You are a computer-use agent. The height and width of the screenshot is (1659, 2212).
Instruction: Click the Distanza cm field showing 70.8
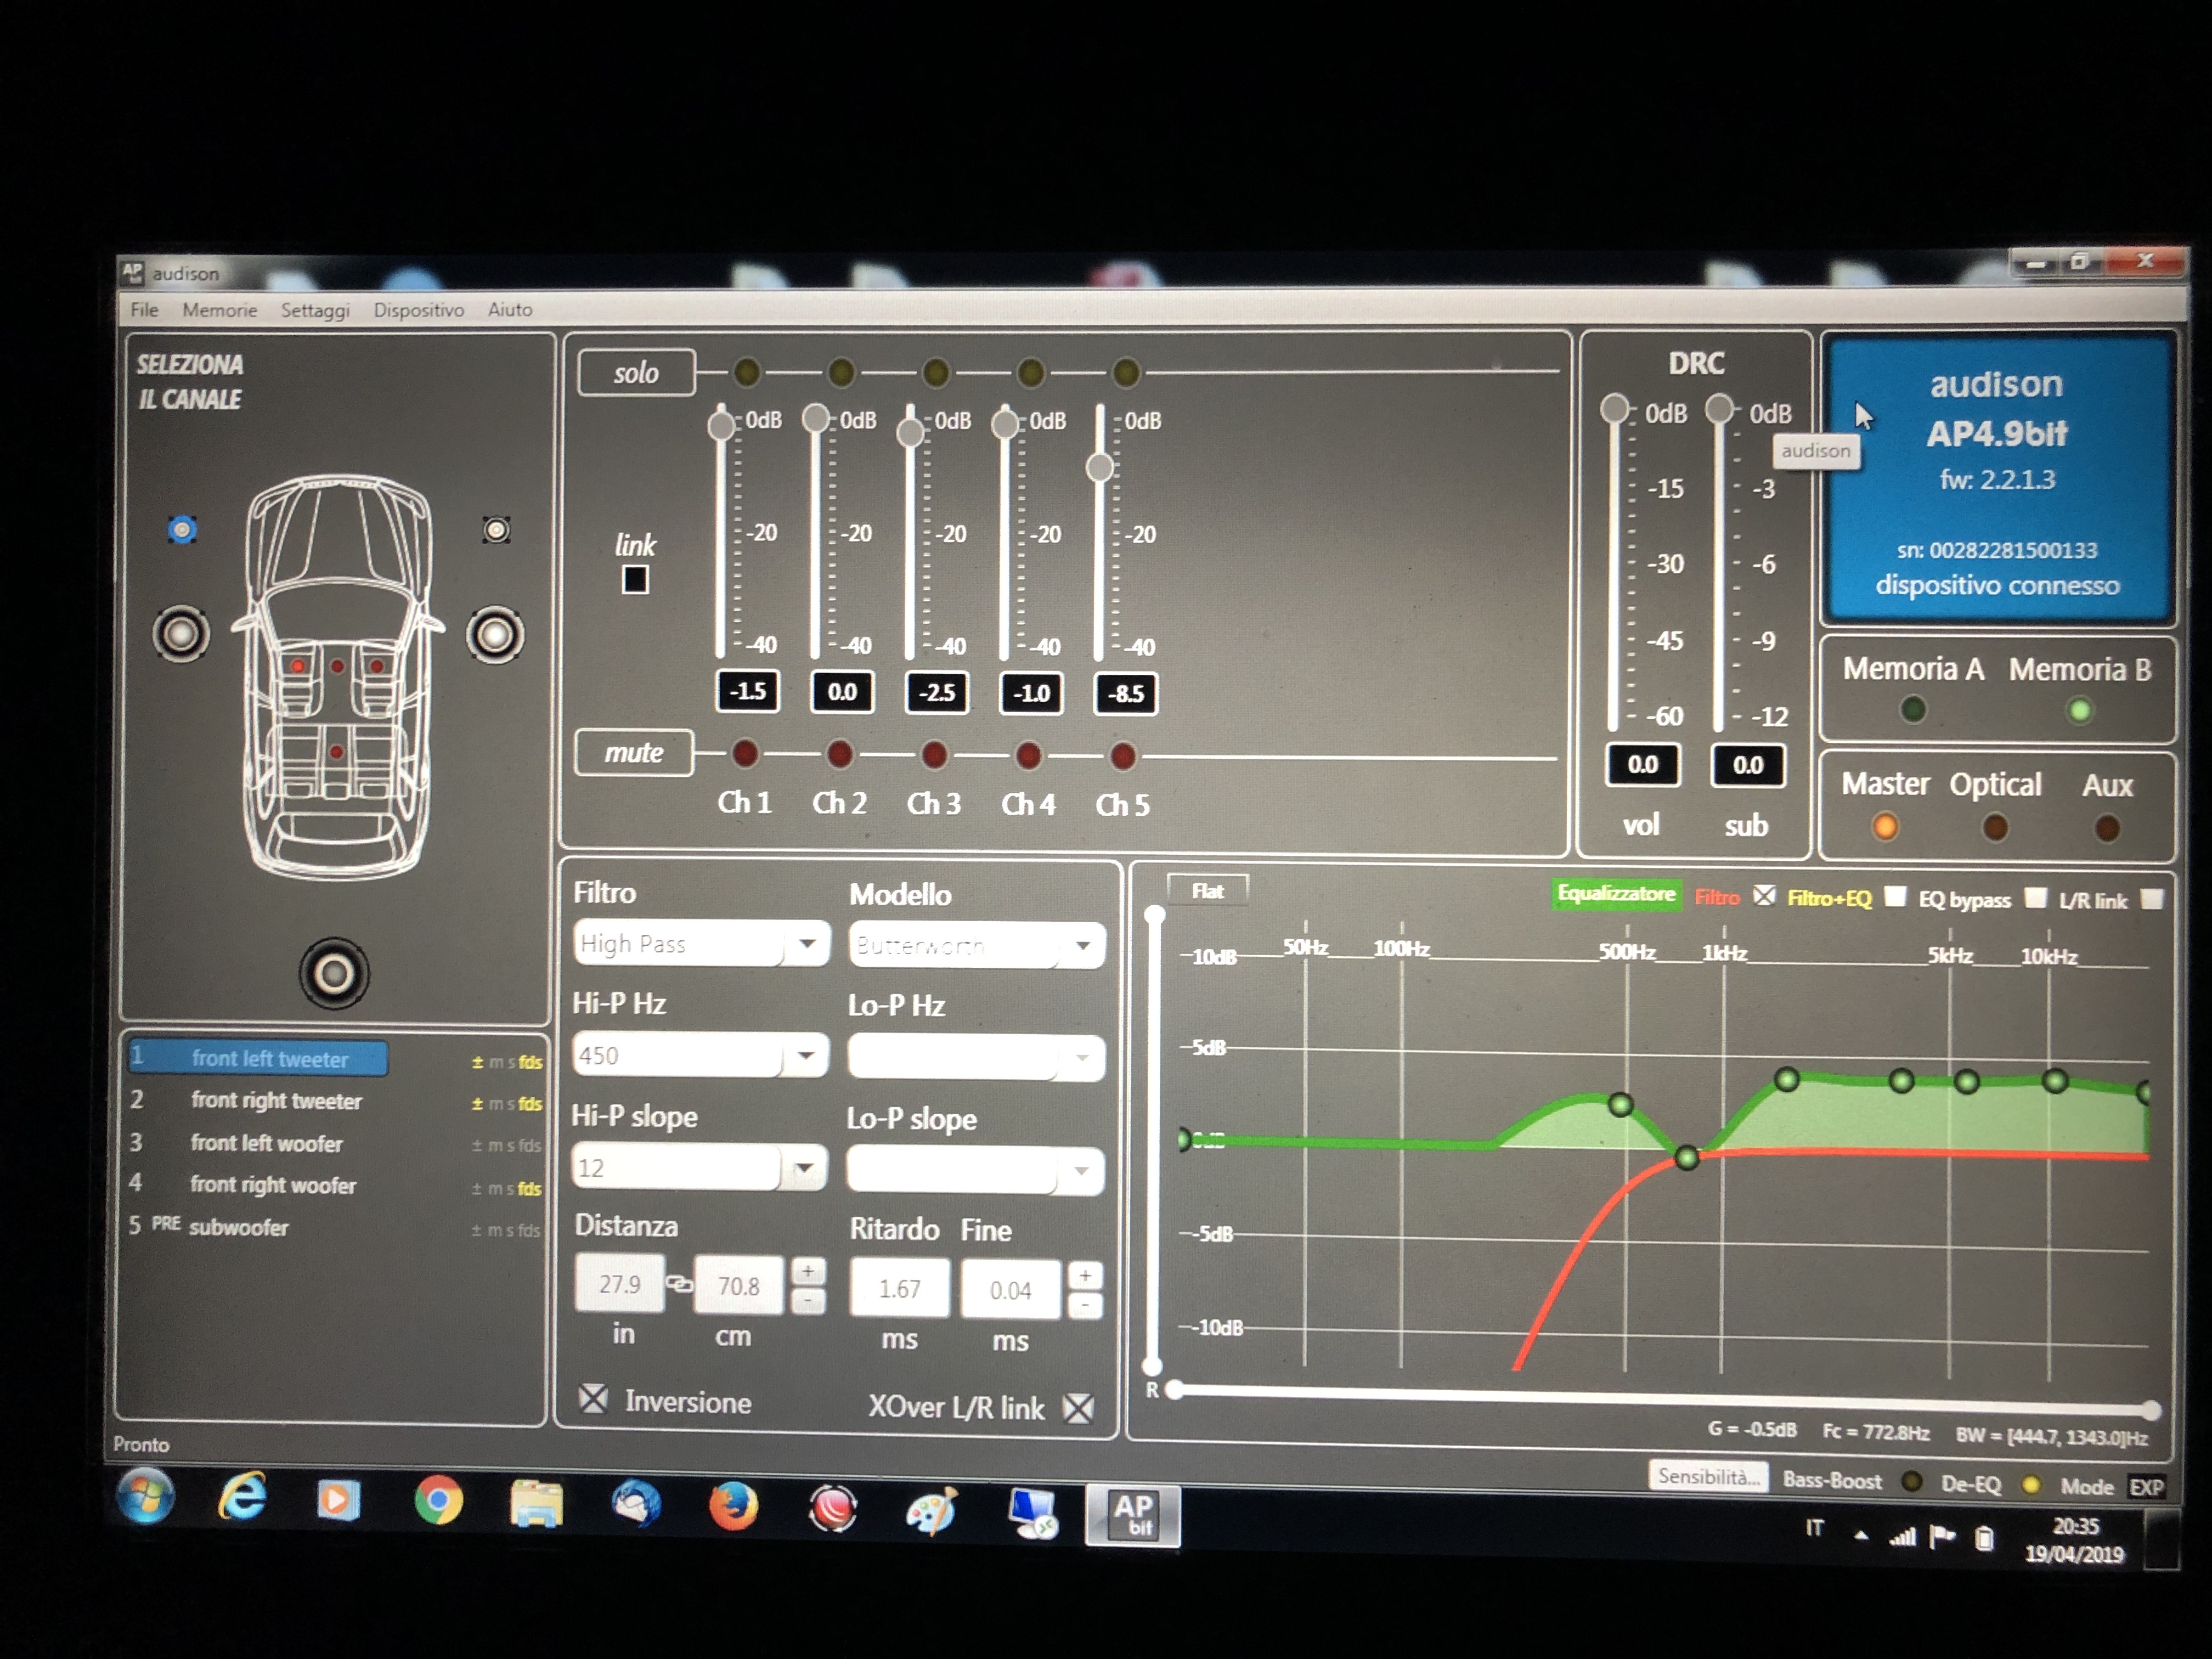739,1285
